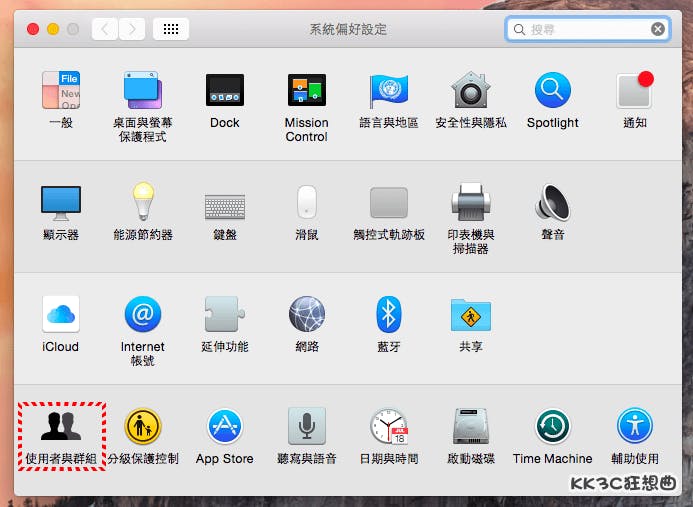
Task: Open 安全性與隱私 preferences
Action: tap(471, 90)
